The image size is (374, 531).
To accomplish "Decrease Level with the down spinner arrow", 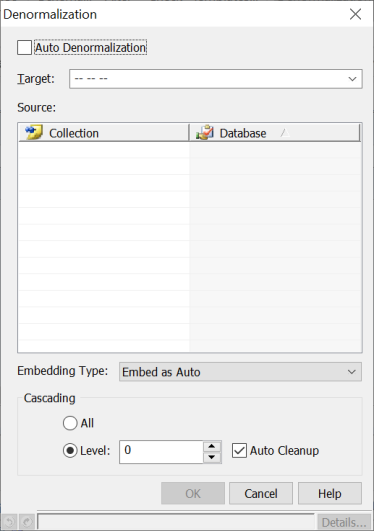I will coord(212,458).
